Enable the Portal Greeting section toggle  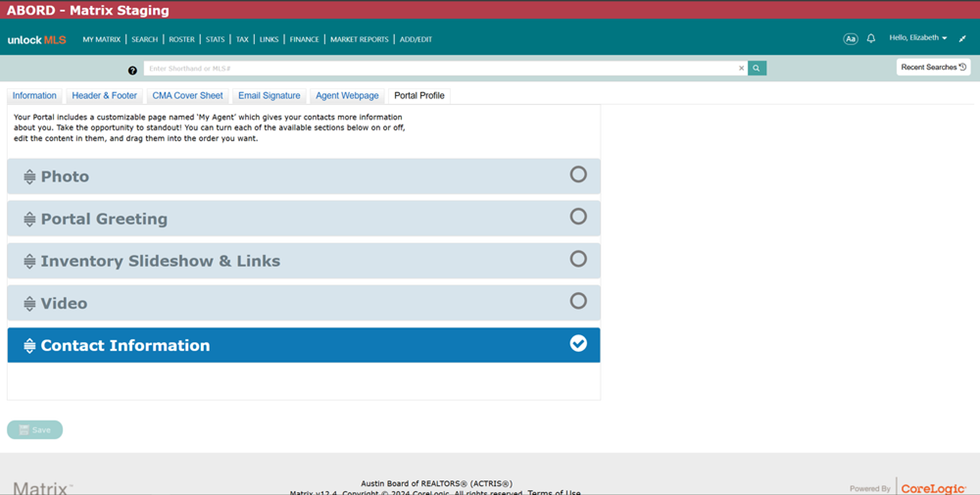pyautogui.click(x=578, y=216)
